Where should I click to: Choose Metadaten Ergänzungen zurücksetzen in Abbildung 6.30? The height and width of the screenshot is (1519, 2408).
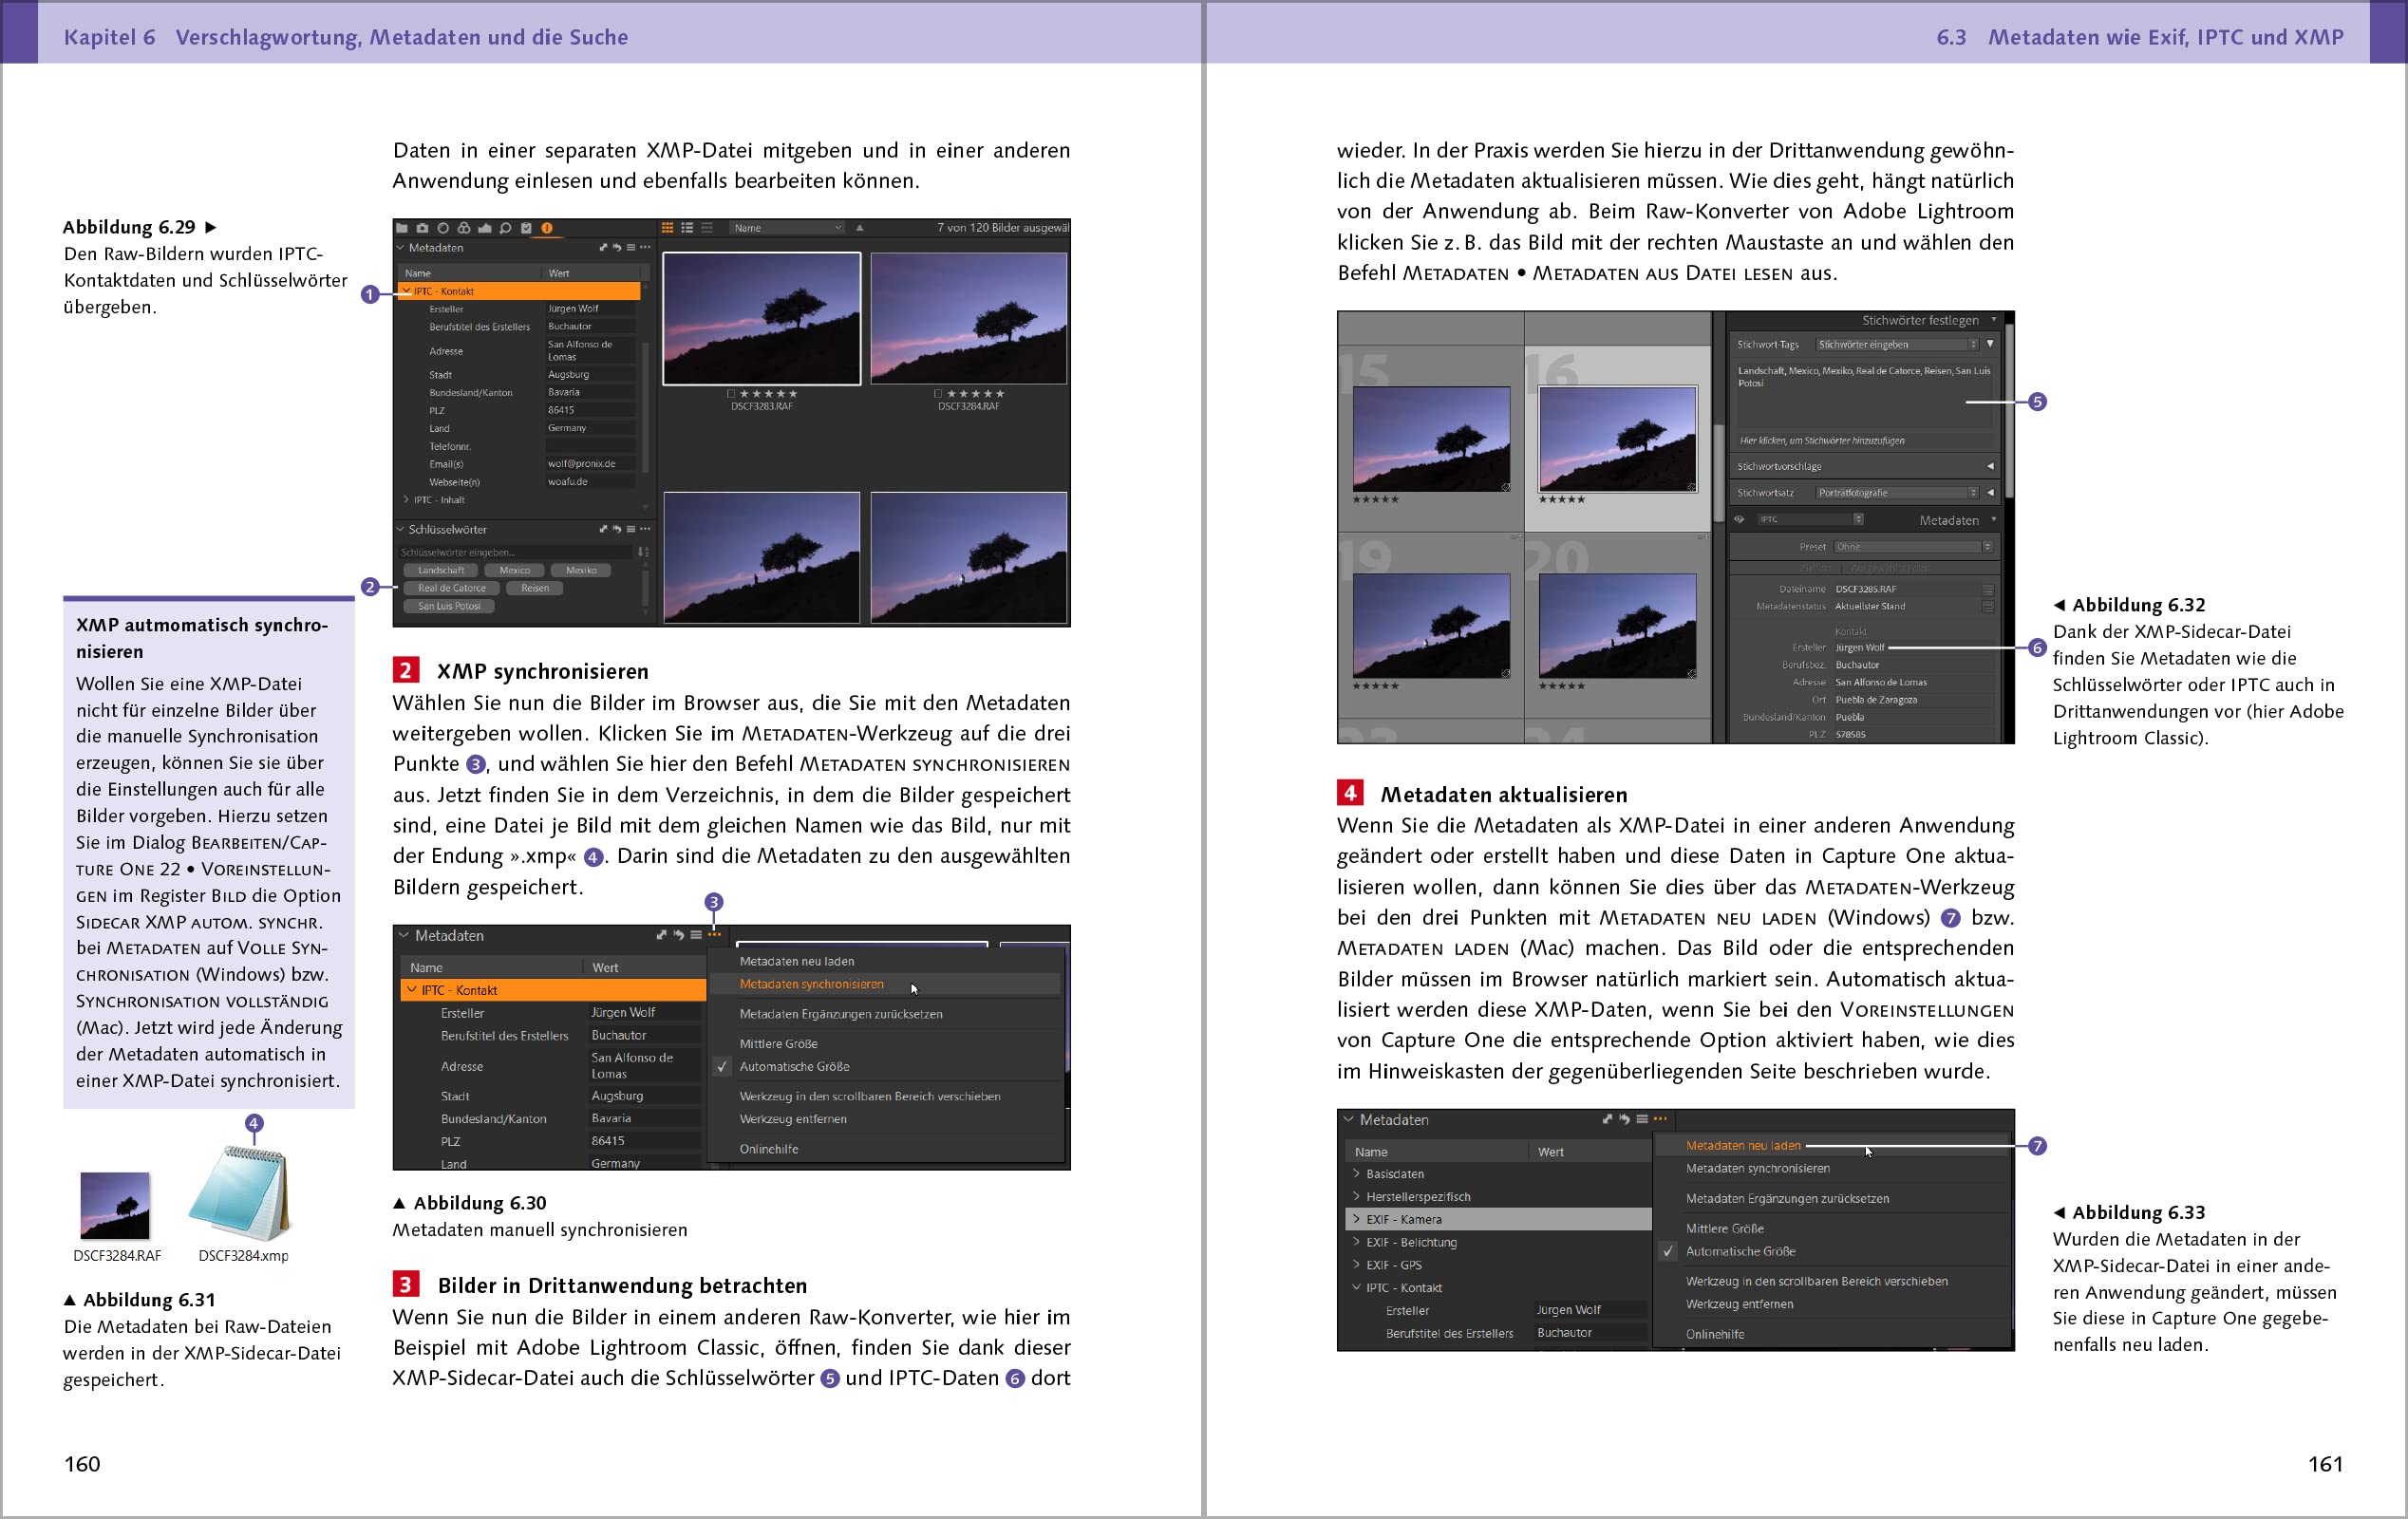pyautogui.click(x=841, y=1014)
